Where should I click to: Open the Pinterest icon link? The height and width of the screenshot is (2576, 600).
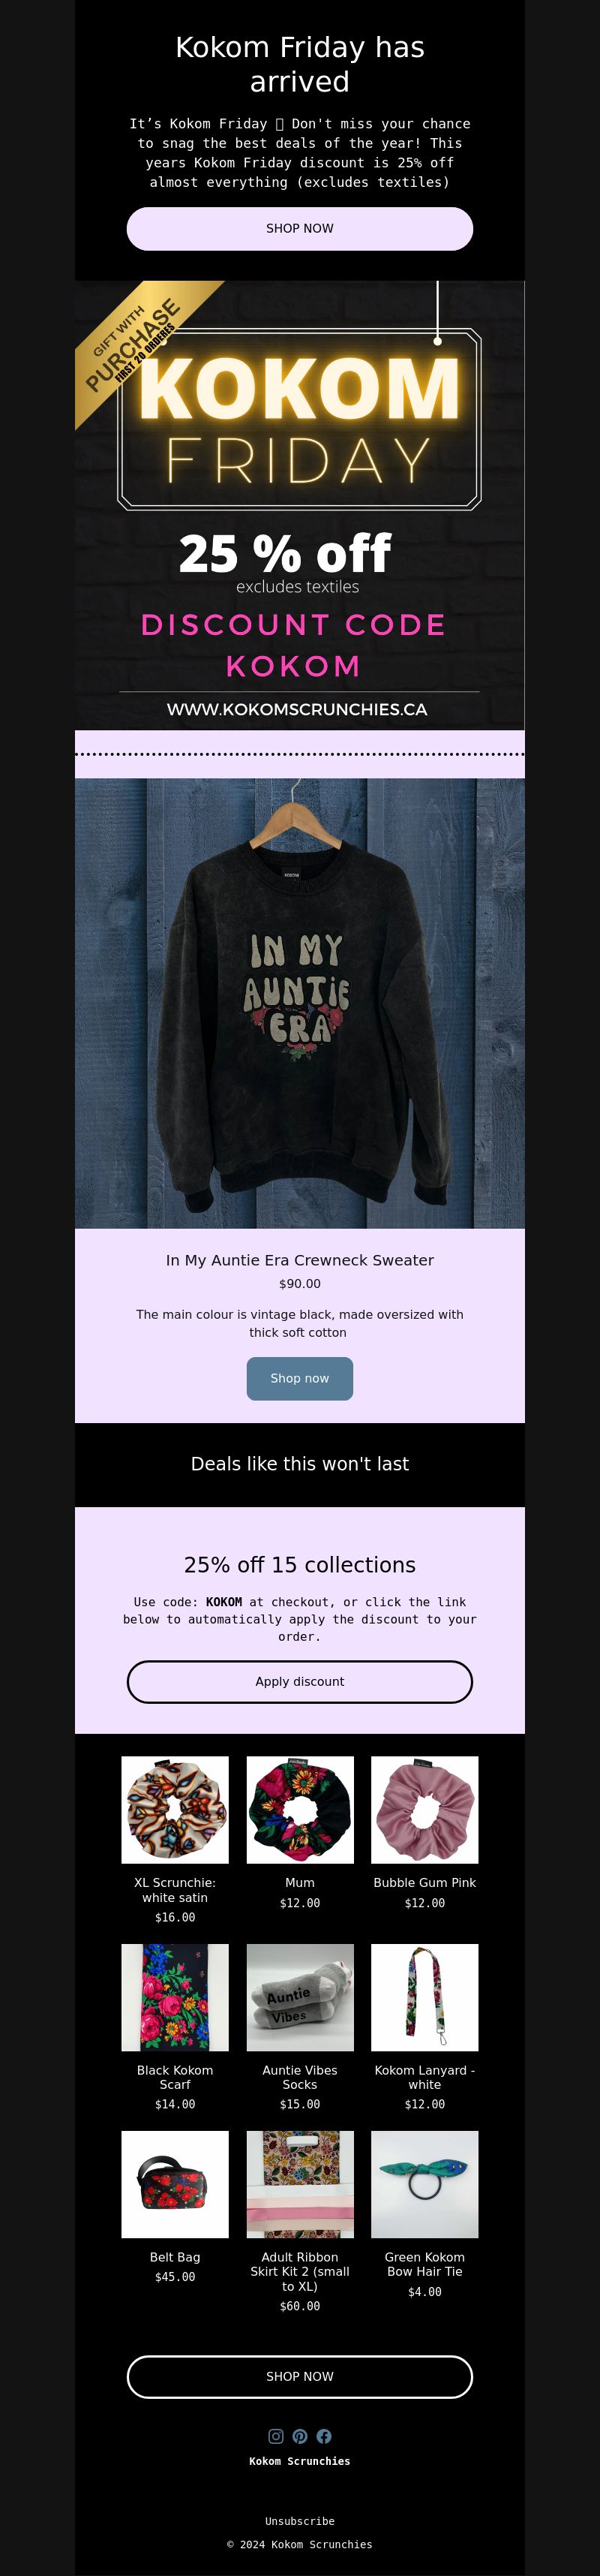[300, 2436]
